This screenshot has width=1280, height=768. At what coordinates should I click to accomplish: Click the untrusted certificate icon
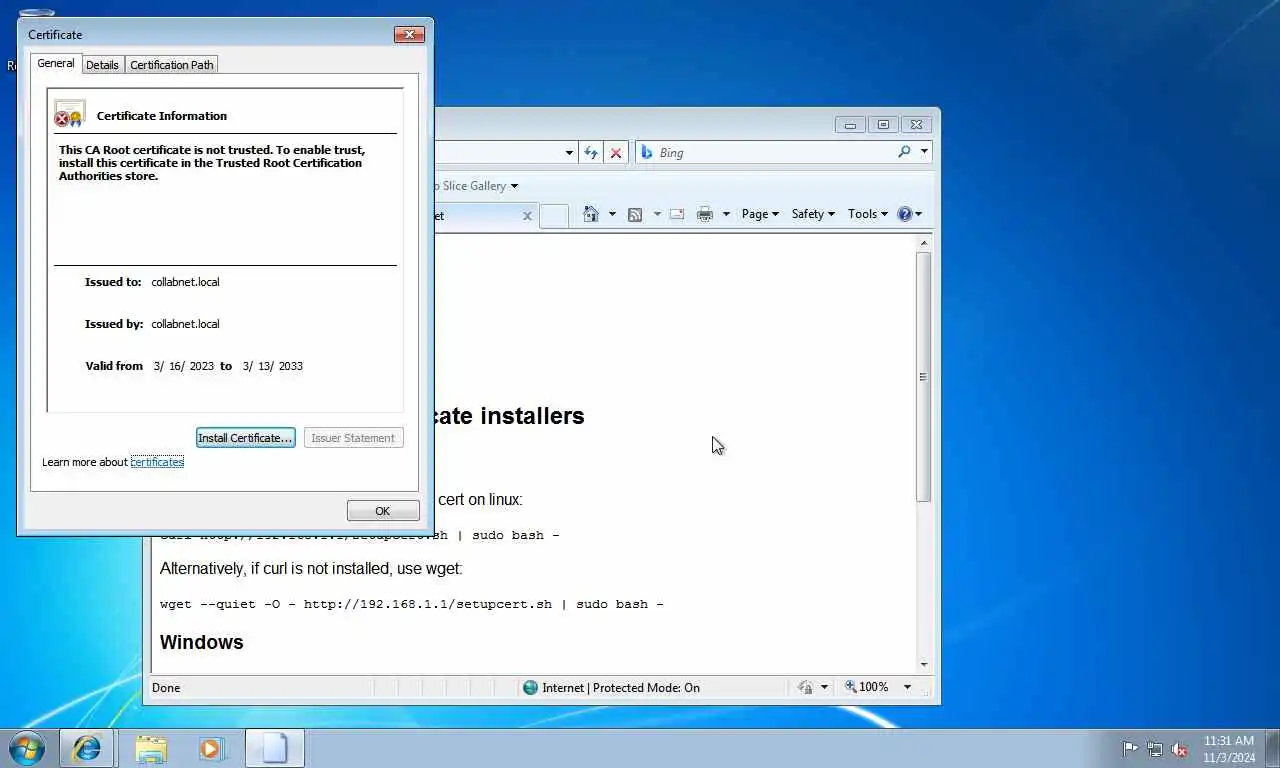(x=69, y=114)
